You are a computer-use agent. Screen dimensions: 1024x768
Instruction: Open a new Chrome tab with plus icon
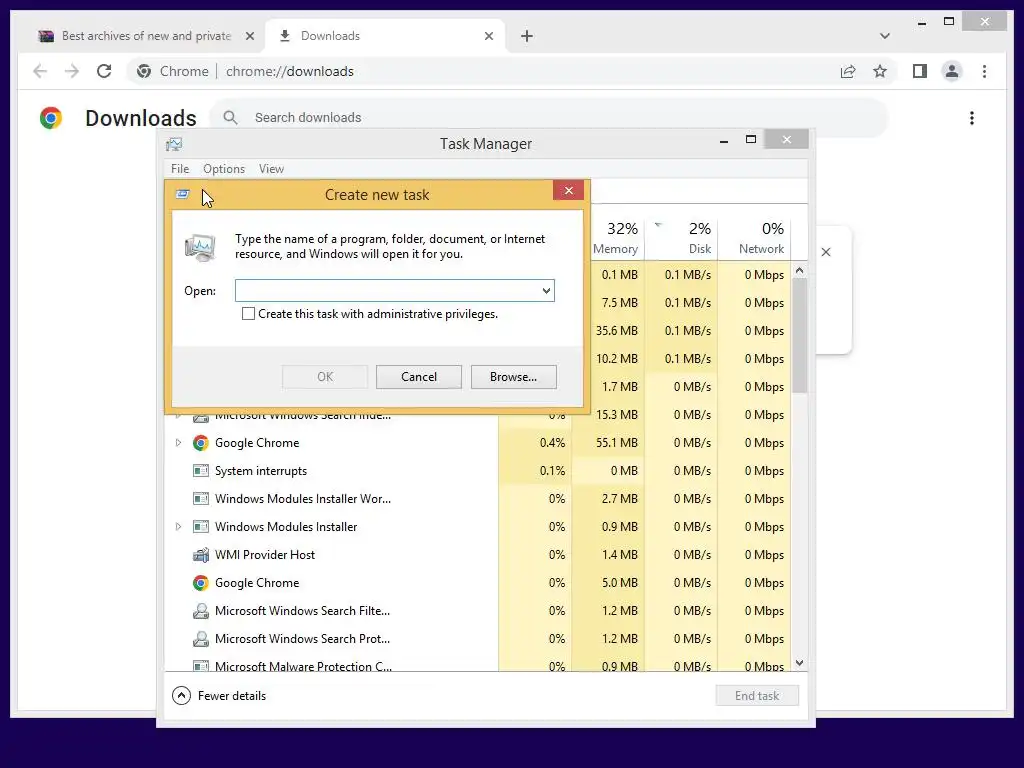[x=526, y=36]
